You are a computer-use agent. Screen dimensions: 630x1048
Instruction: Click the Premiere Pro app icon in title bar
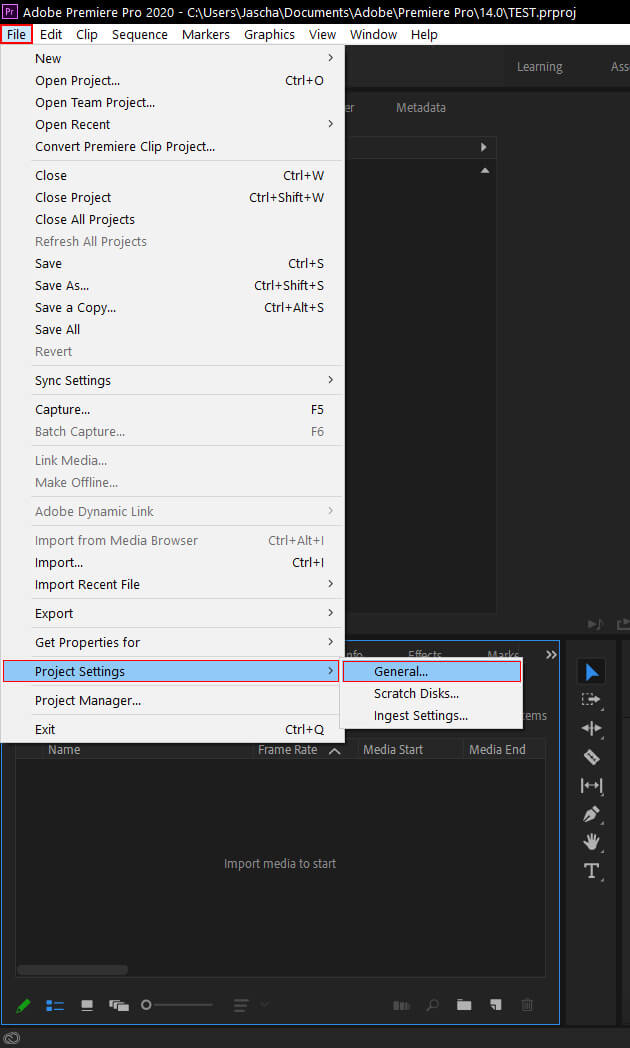coord(10,11)
